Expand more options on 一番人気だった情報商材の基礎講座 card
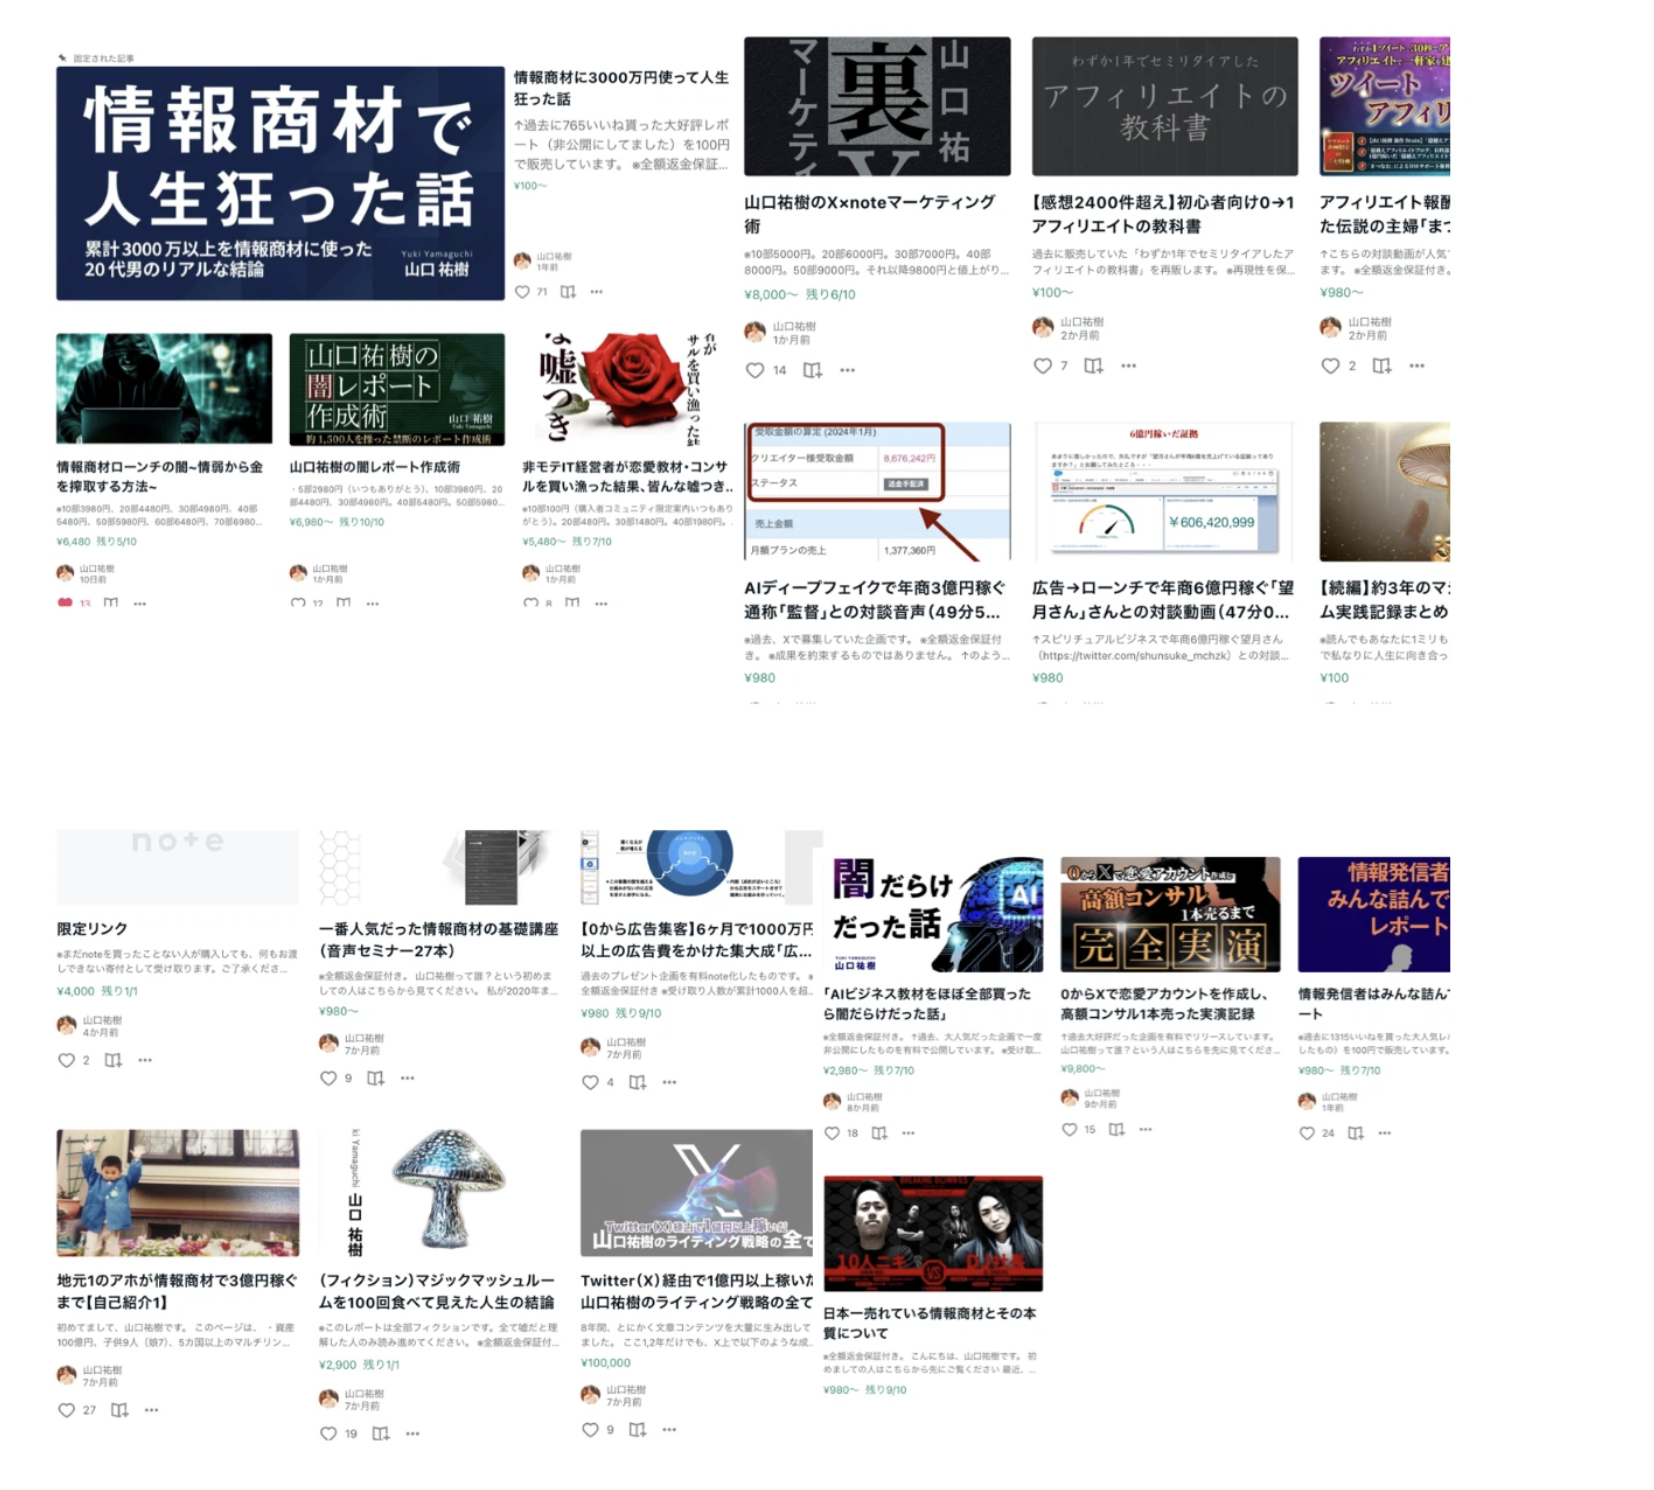The width and height of the screenshot is (1654, 1490). (x=407, y=1078)
